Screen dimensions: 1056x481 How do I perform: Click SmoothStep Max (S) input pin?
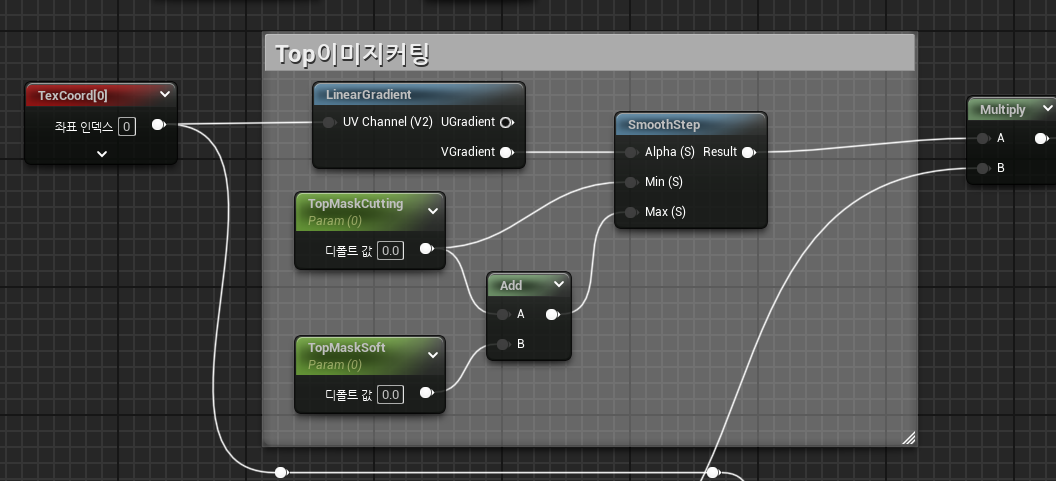[x=630, y=212]
